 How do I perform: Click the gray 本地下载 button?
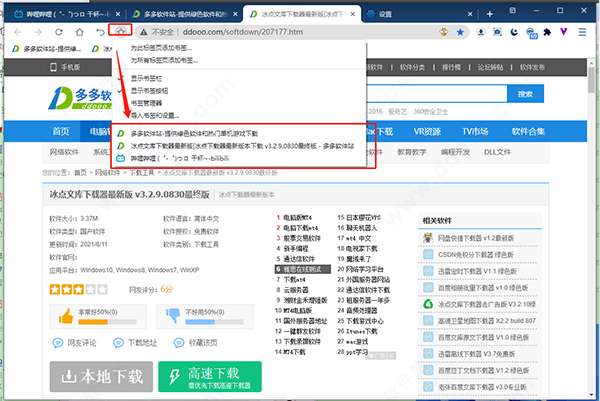[x=101, y=377]
